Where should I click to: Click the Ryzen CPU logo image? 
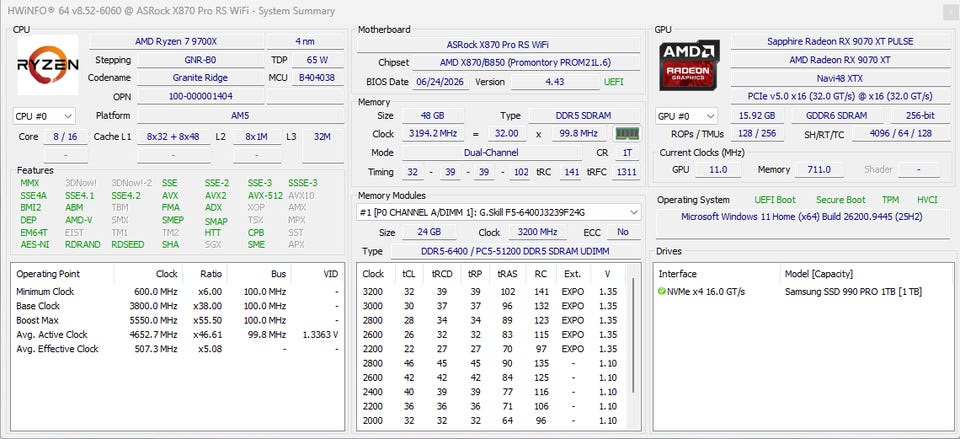pos(48,65)
